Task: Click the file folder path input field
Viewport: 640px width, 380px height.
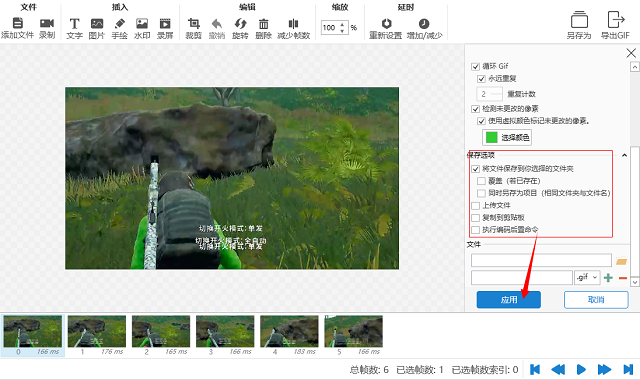Action: point(541,260)
